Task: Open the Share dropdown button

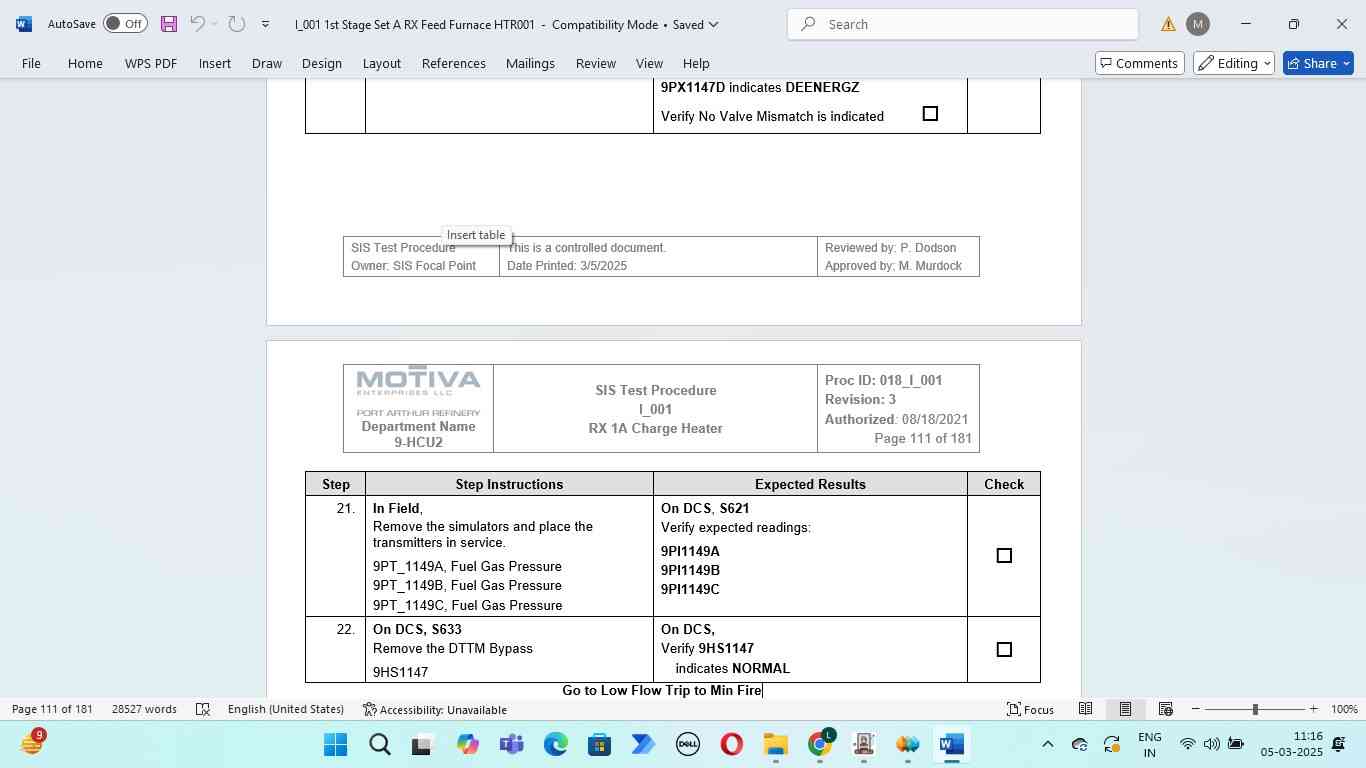Action: tap(1346, 63)
